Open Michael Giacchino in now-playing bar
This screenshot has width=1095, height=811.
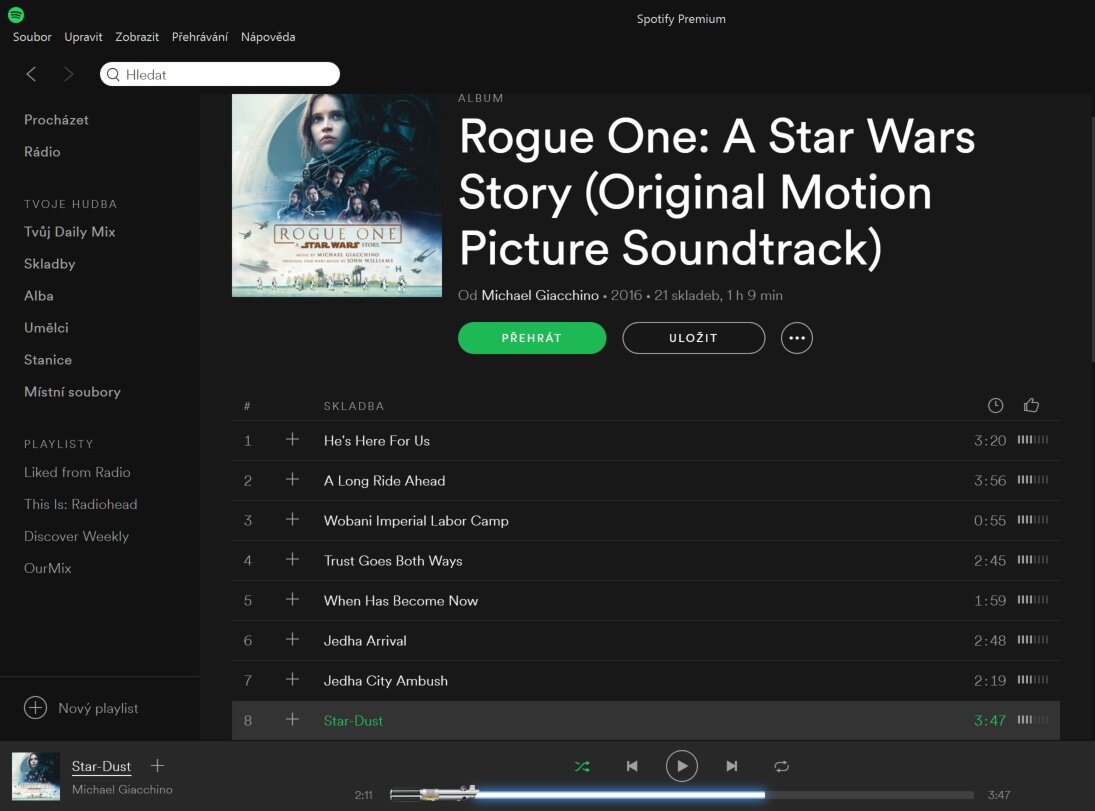(x=122, y=789)
